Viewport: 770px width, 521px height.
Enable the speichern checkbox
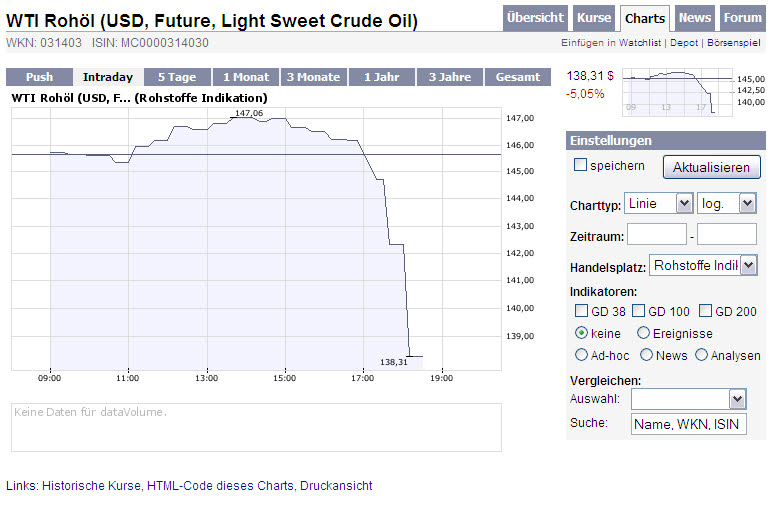pos(580,165)
